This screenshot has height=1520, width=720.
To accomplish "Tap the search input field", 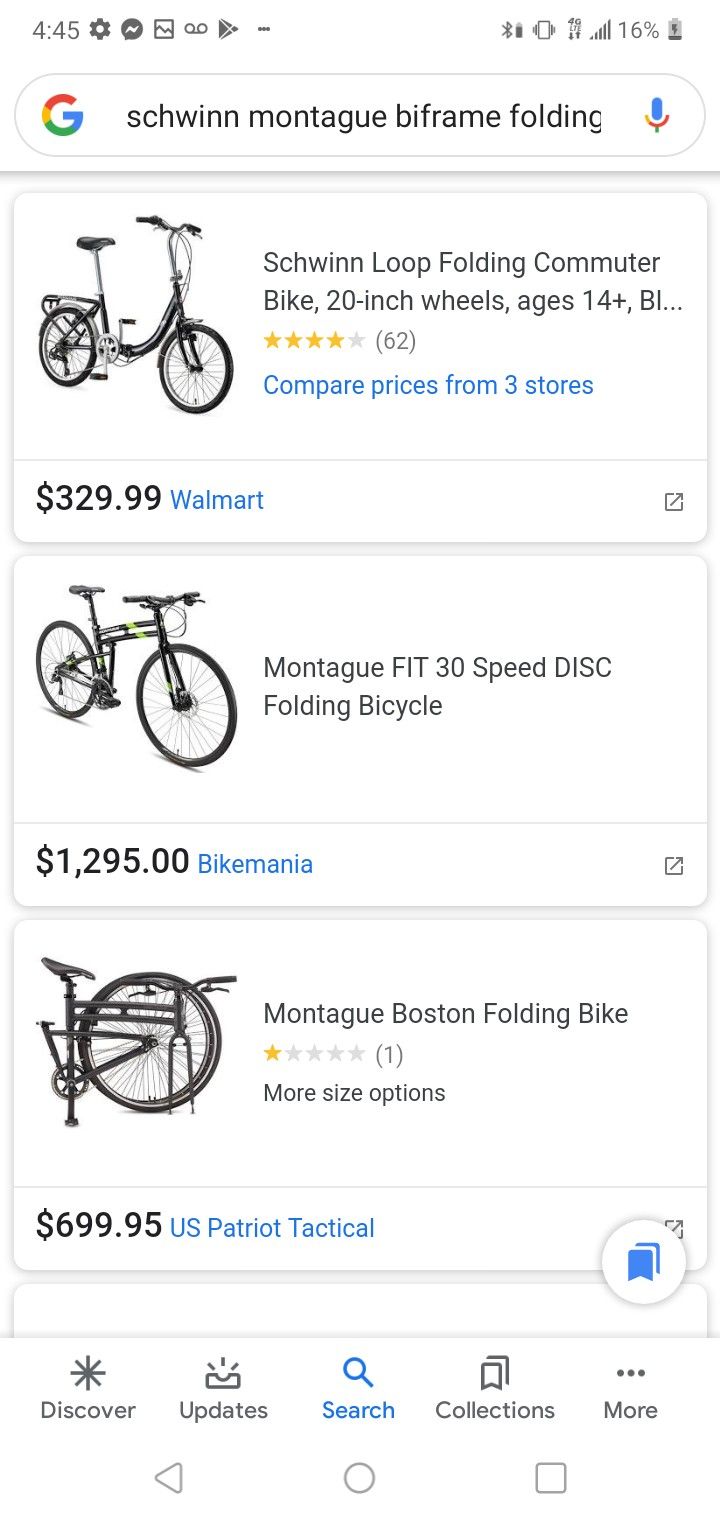I will 360,115.
